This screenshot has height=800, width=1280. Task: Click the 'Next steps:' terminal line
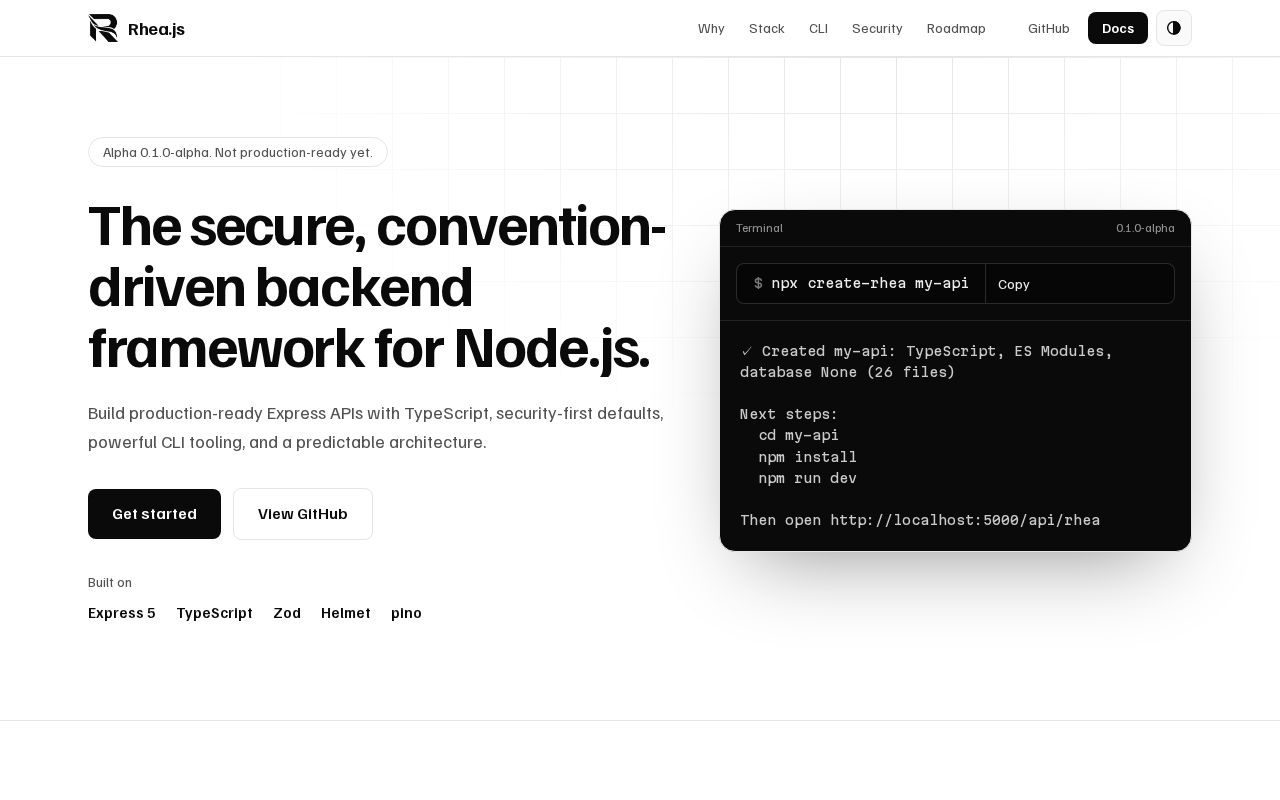[789, 414]
